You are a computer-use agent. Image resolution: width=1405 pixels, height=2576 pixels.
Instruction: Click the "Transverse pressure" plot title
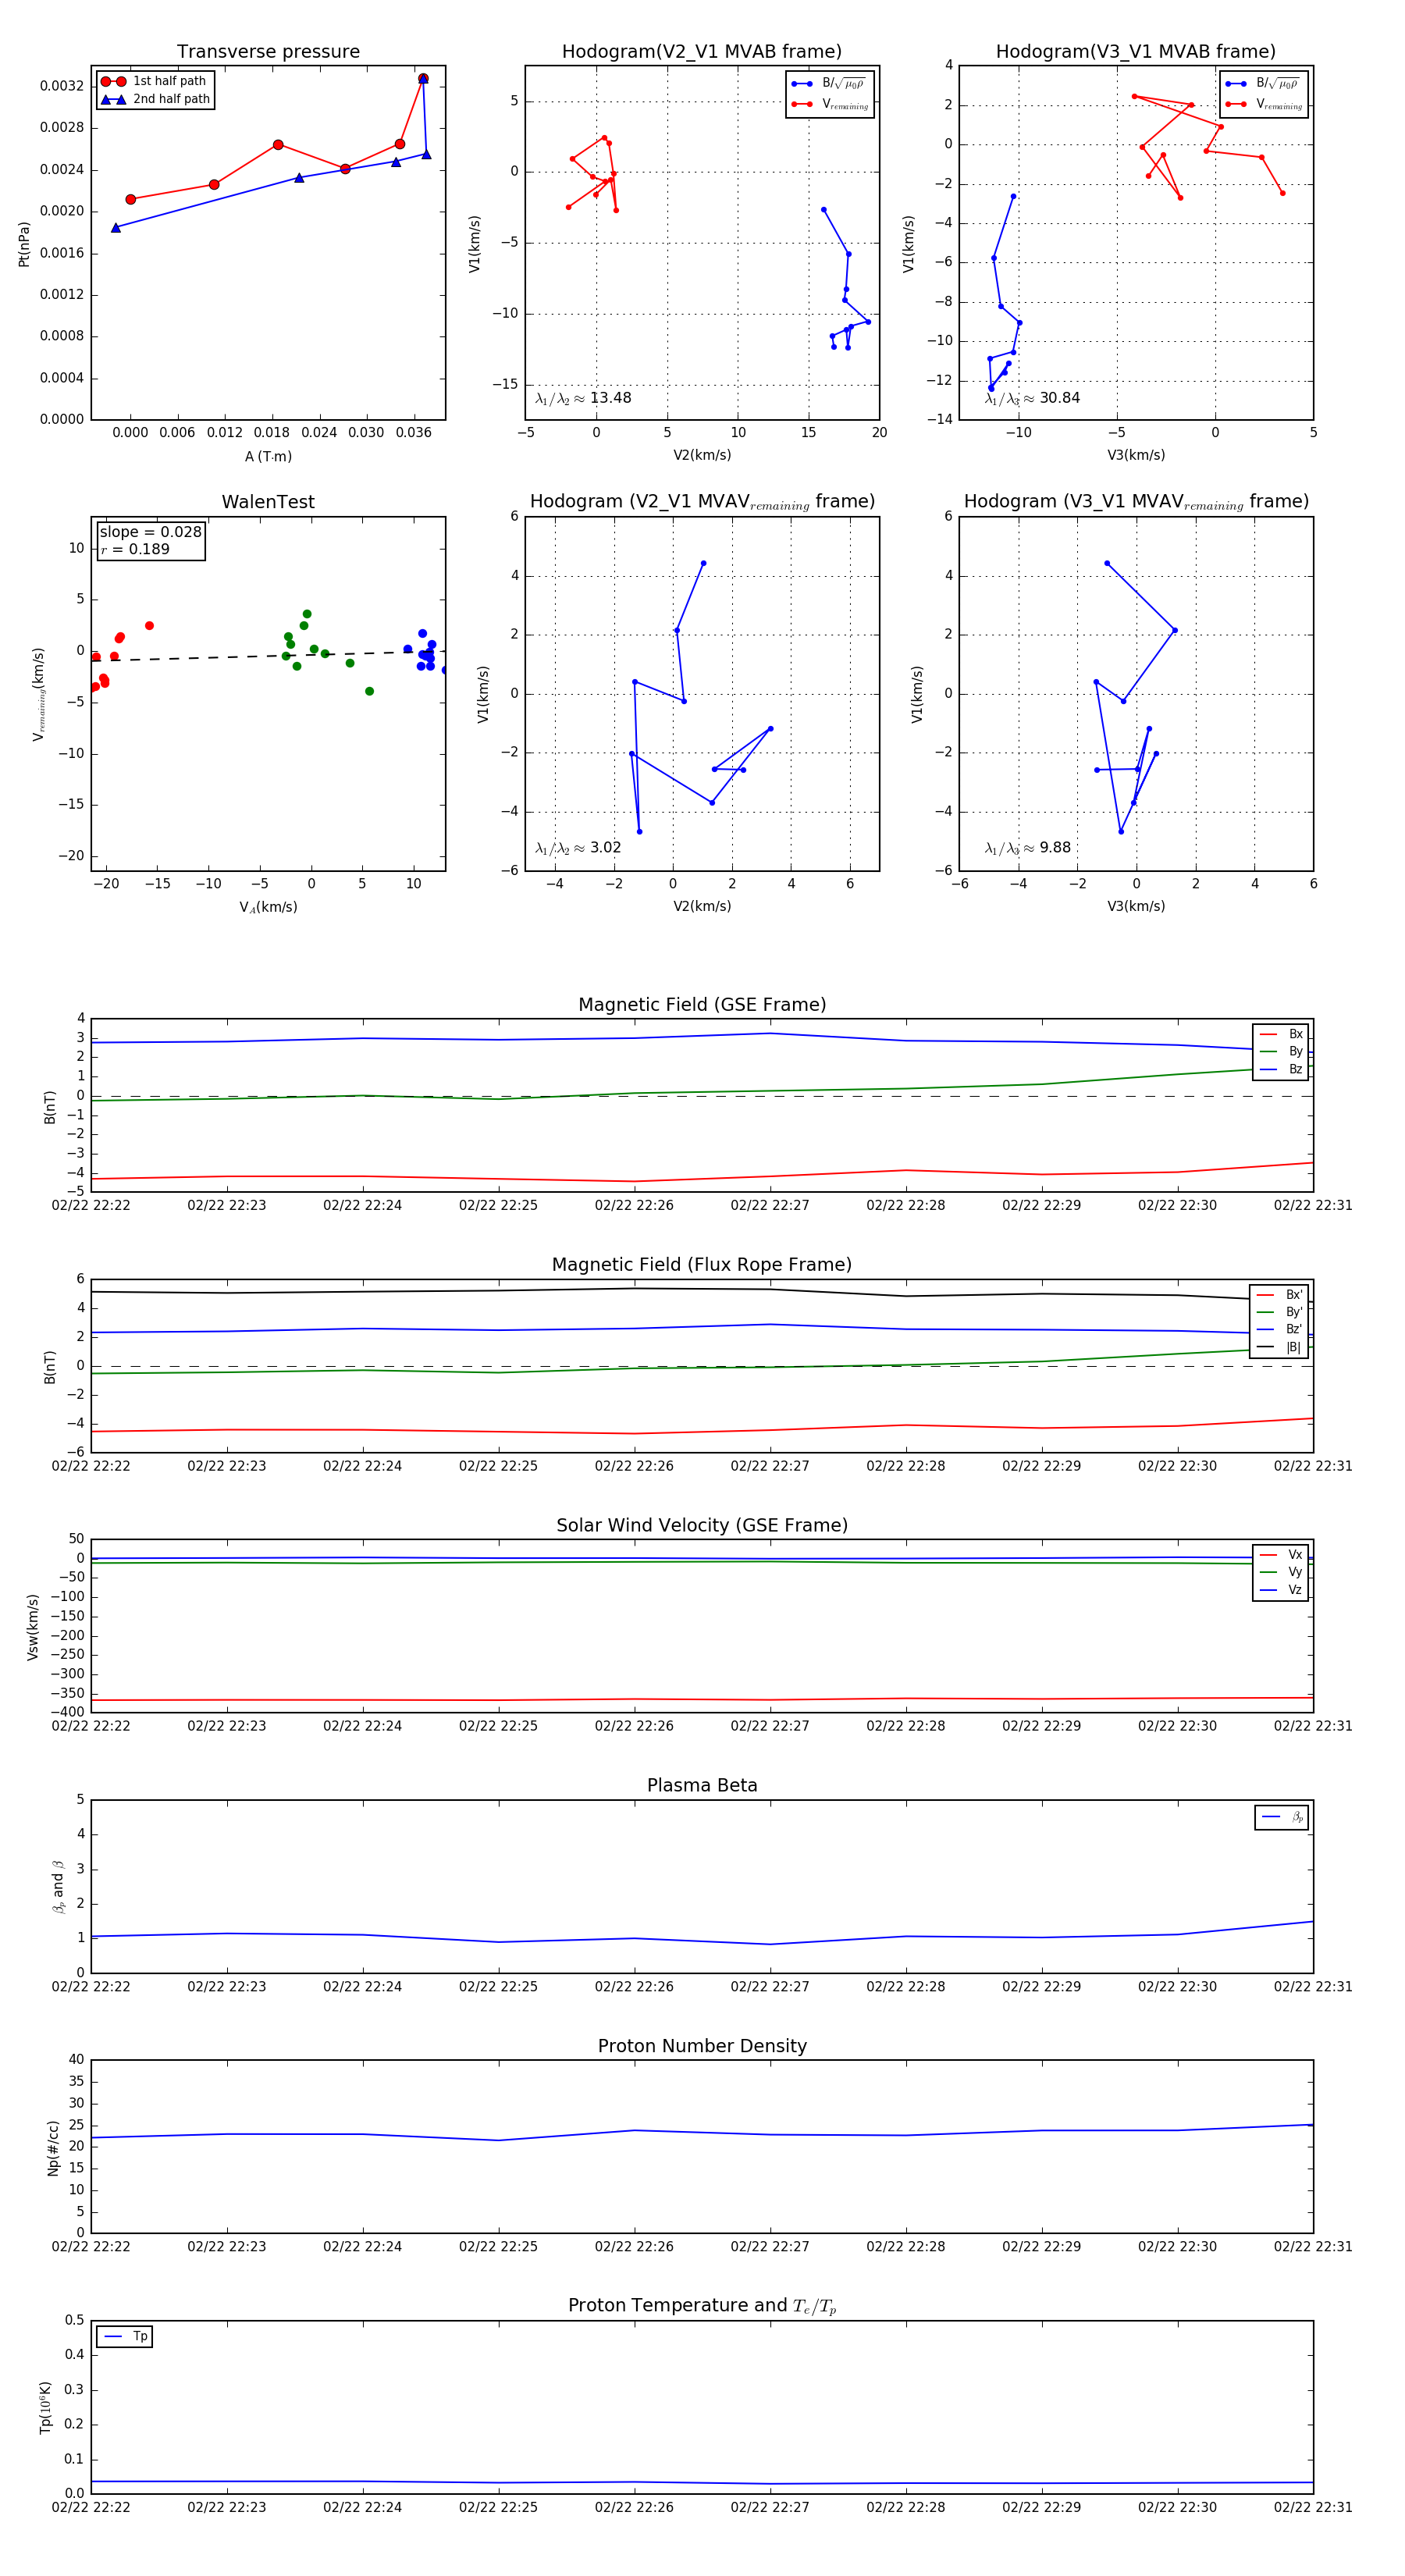click(x=268, y=51)
